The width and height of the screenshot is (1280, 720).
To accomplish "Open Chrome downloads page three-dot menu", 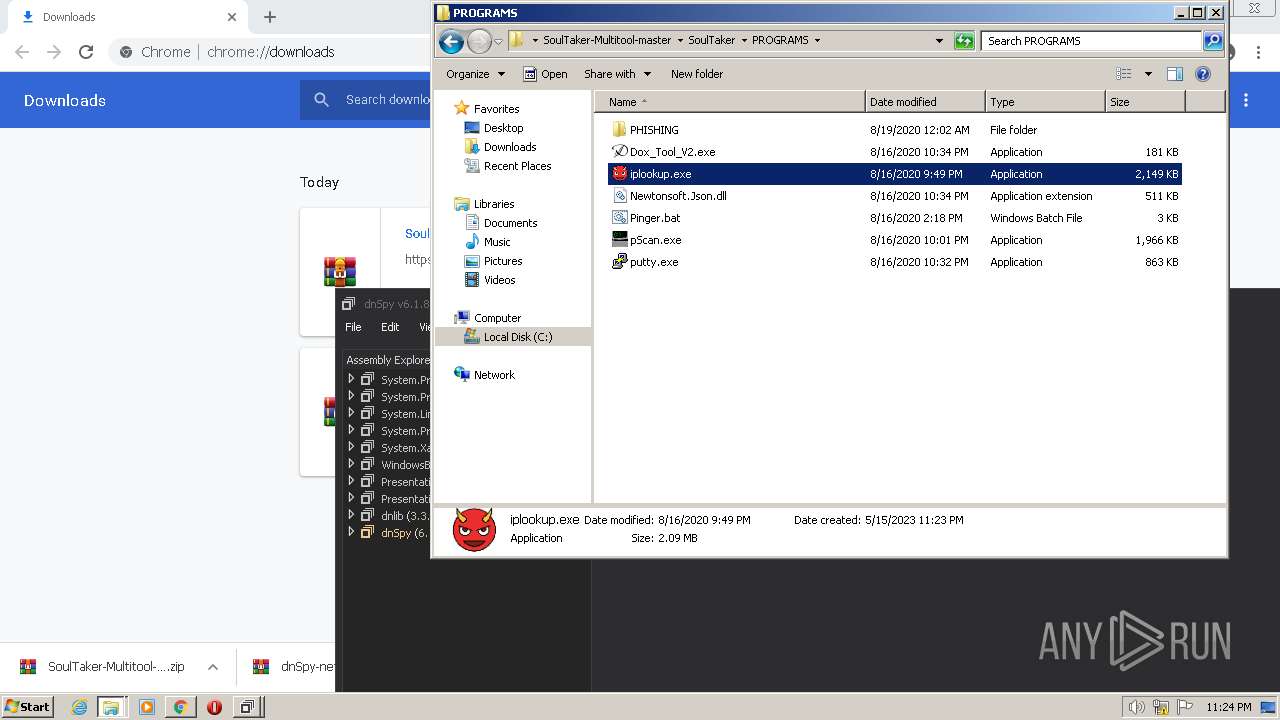I will pyautogui.click(x=1246, y=100).
